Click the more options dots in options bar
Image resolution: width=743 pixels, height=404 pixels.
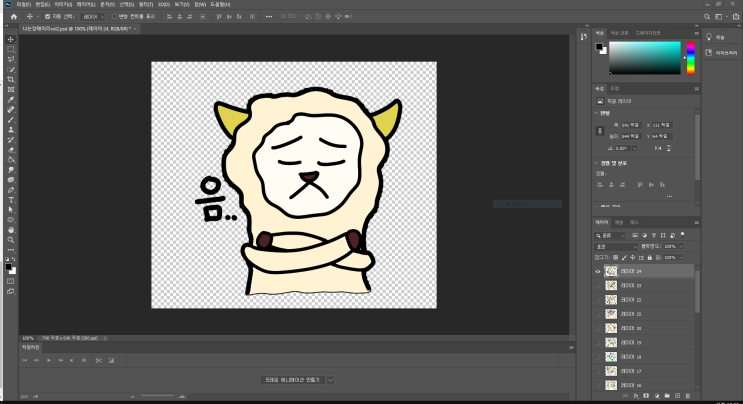(x=269, y=17)
